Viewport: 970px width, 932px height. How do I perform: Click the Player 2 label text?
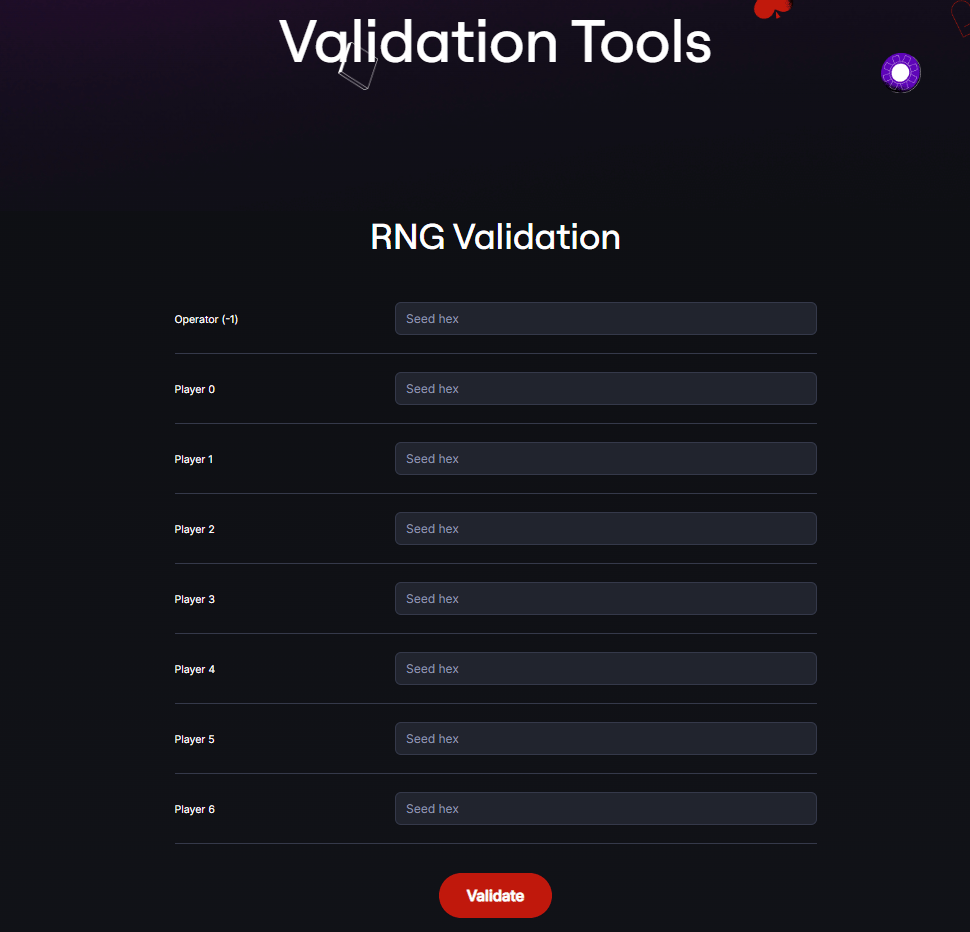(x=194, y=530)
